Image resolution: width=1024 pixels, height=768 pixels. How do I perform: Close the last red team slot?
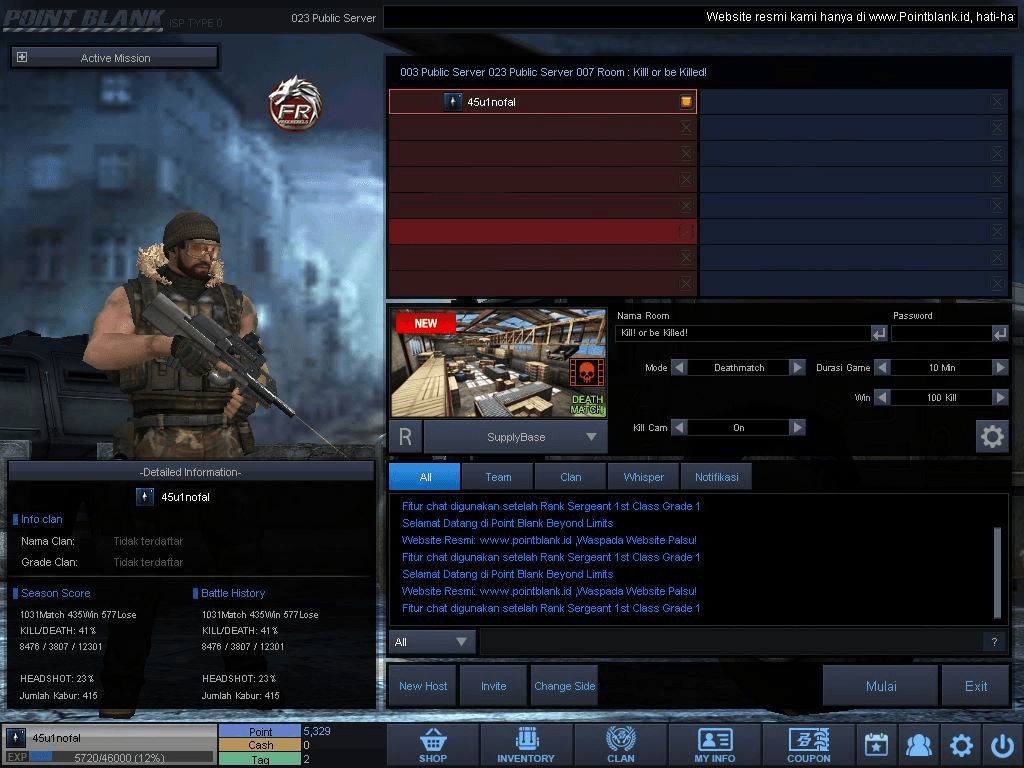tap(686, 283)
